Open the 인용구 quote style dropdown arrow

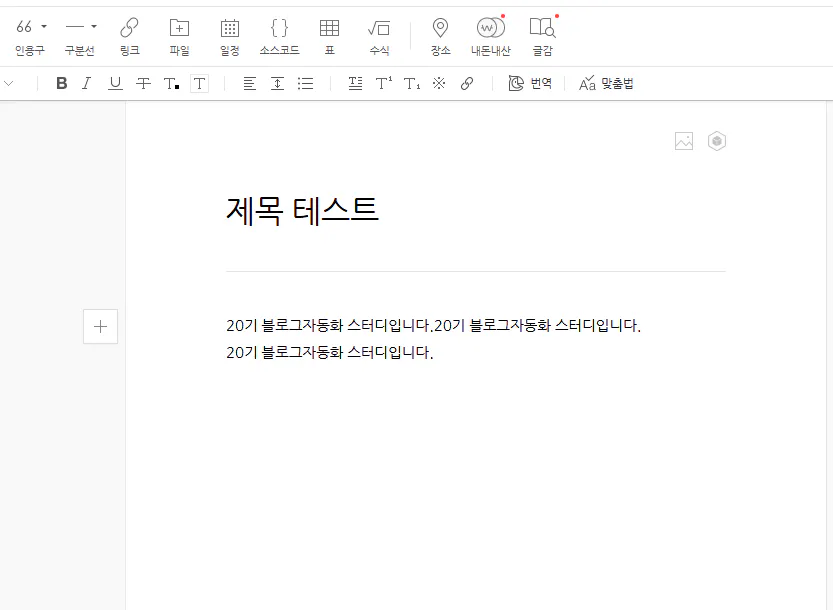44,27
